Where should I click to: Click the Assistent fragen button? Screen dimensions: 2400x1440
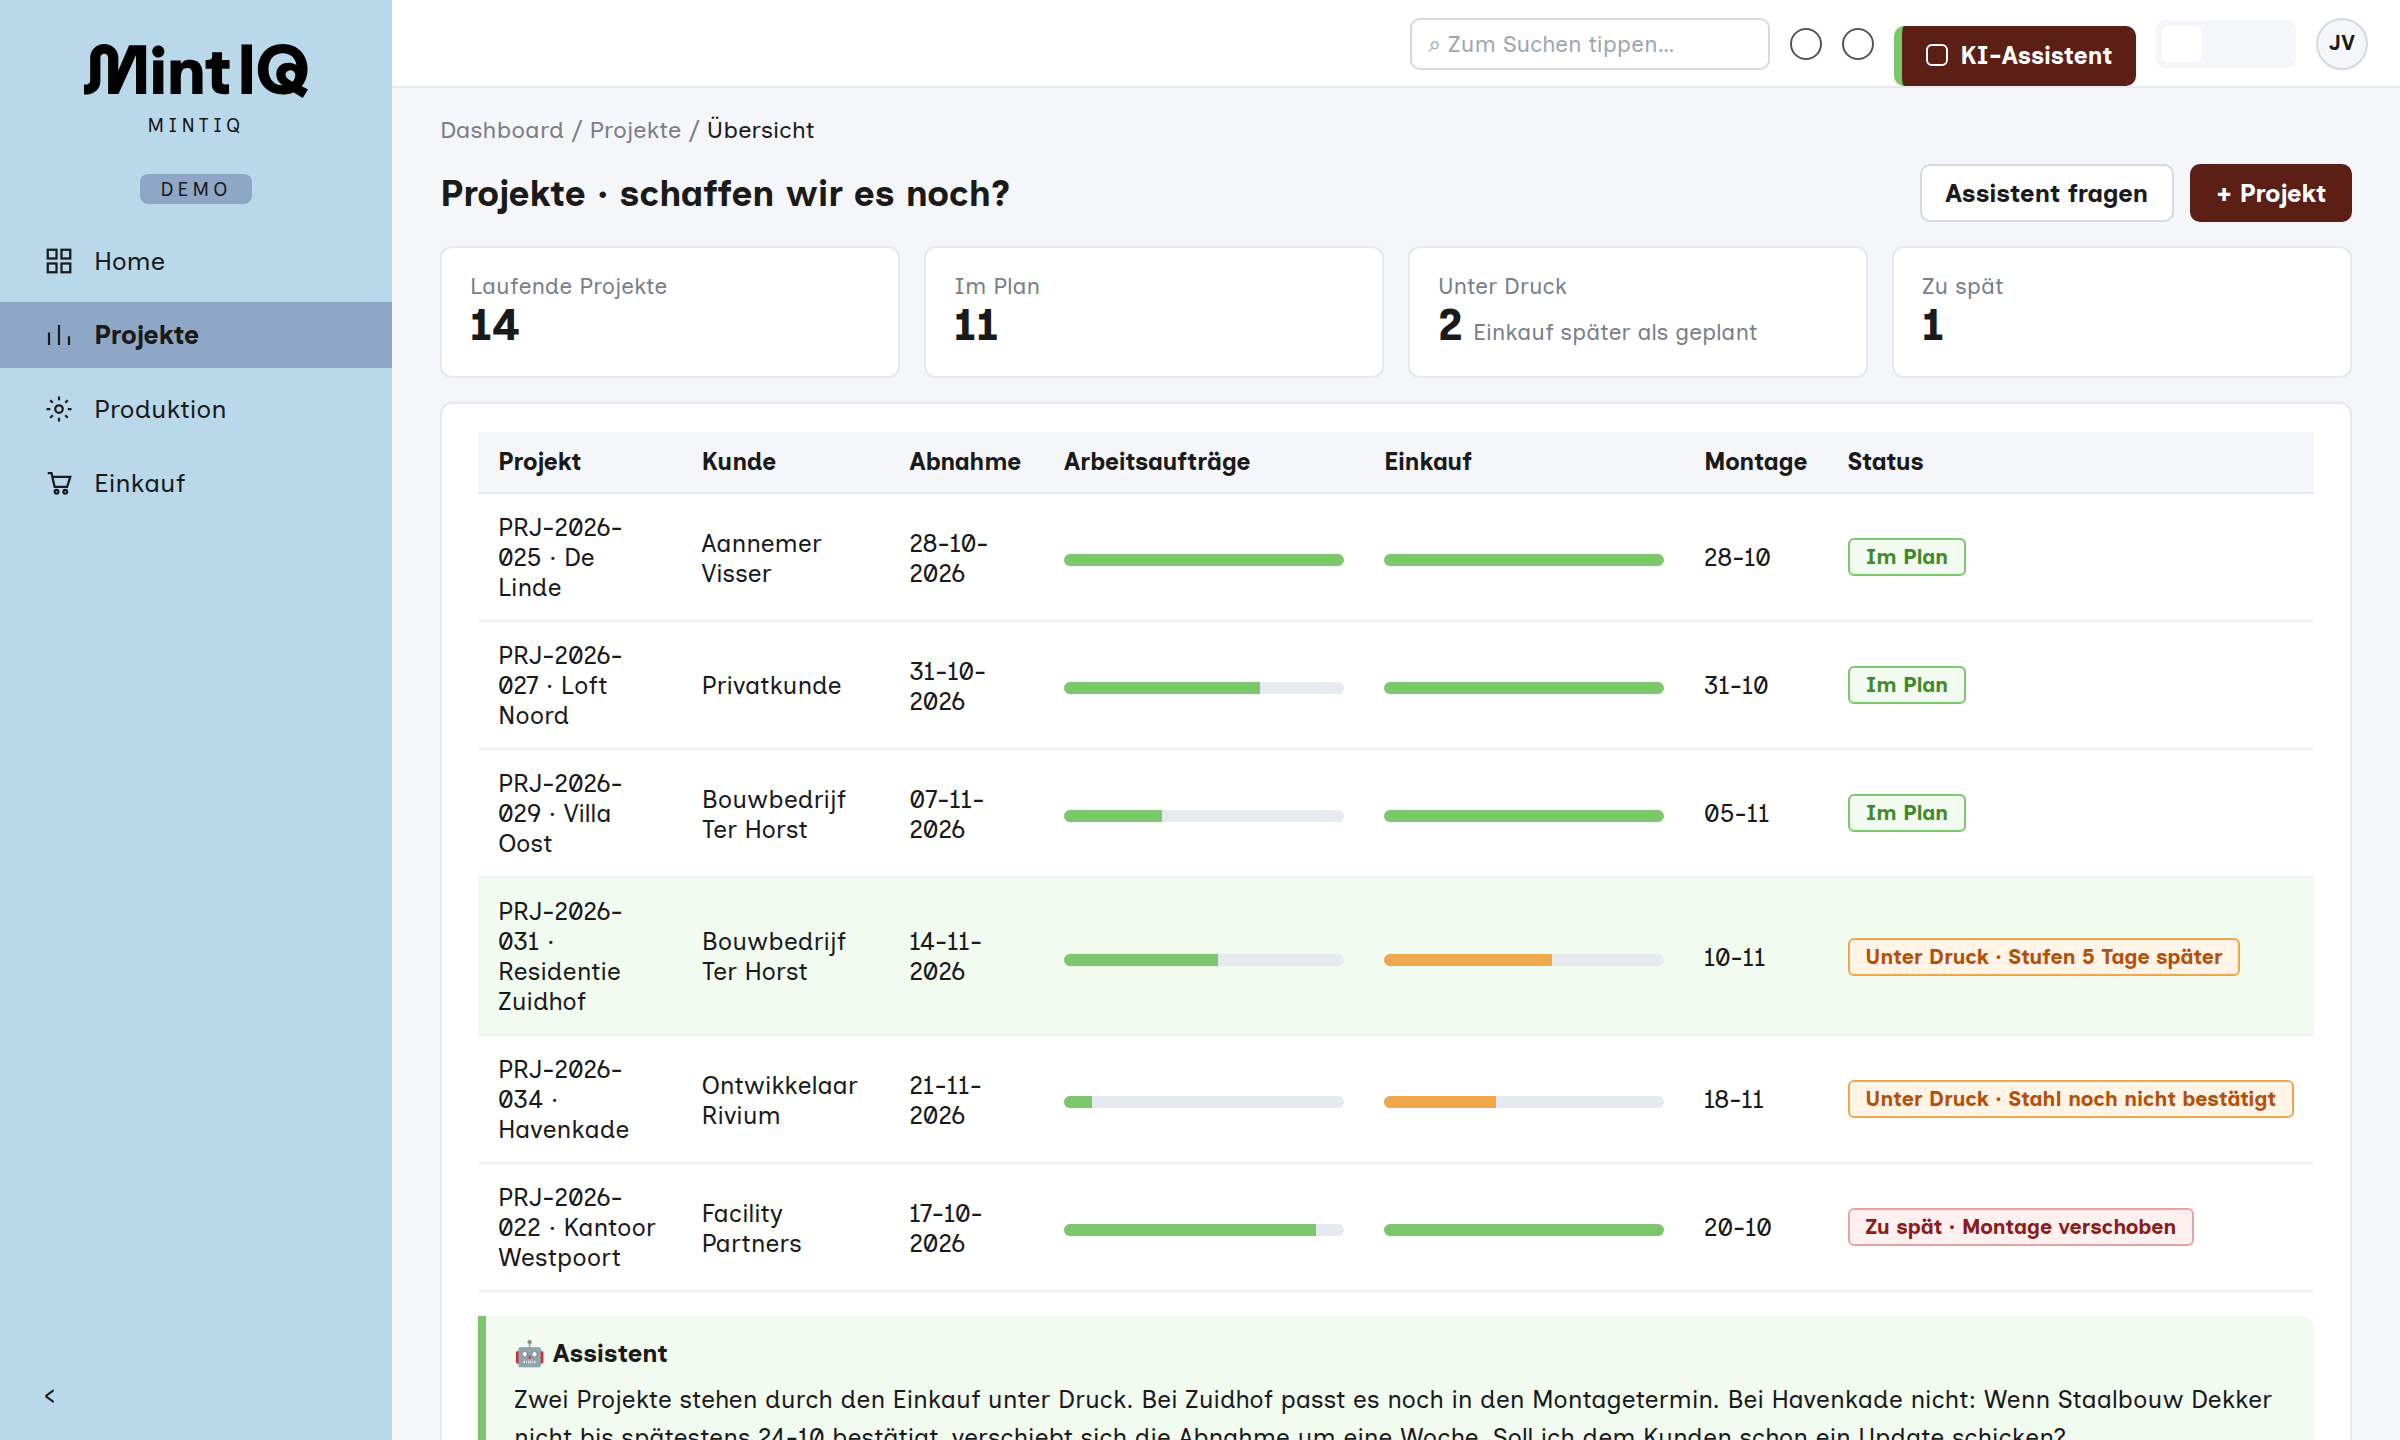coord(2046,193)
